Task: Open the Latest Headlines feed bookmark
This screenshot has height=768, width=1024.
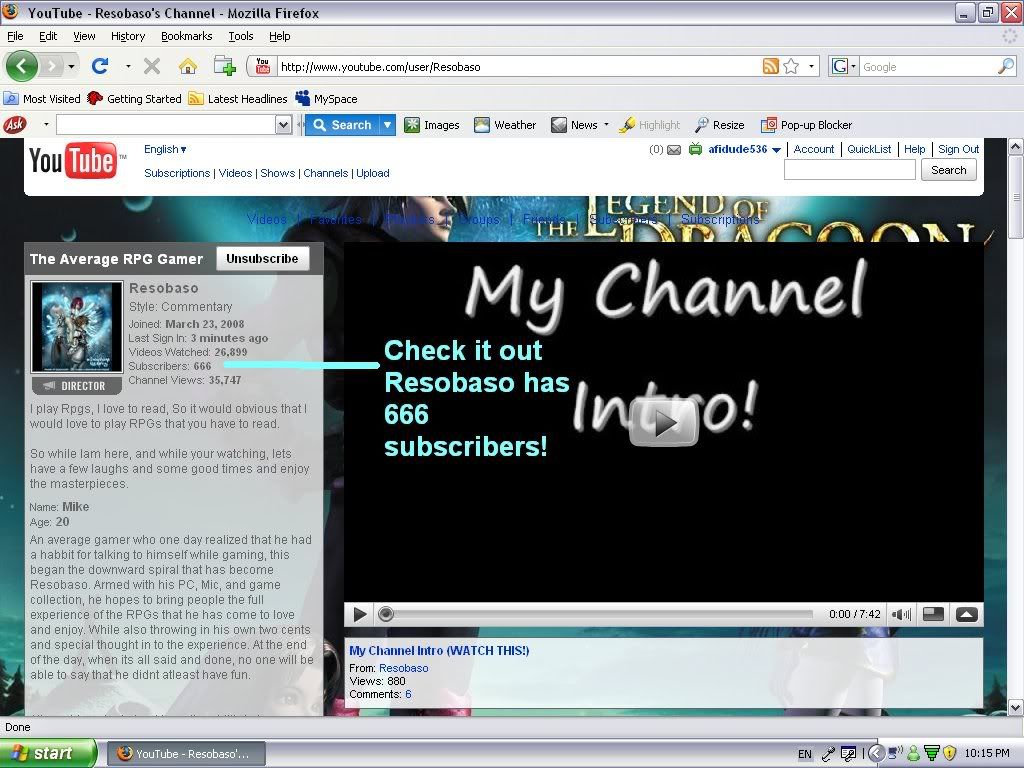Action: (x=238, y=99)
